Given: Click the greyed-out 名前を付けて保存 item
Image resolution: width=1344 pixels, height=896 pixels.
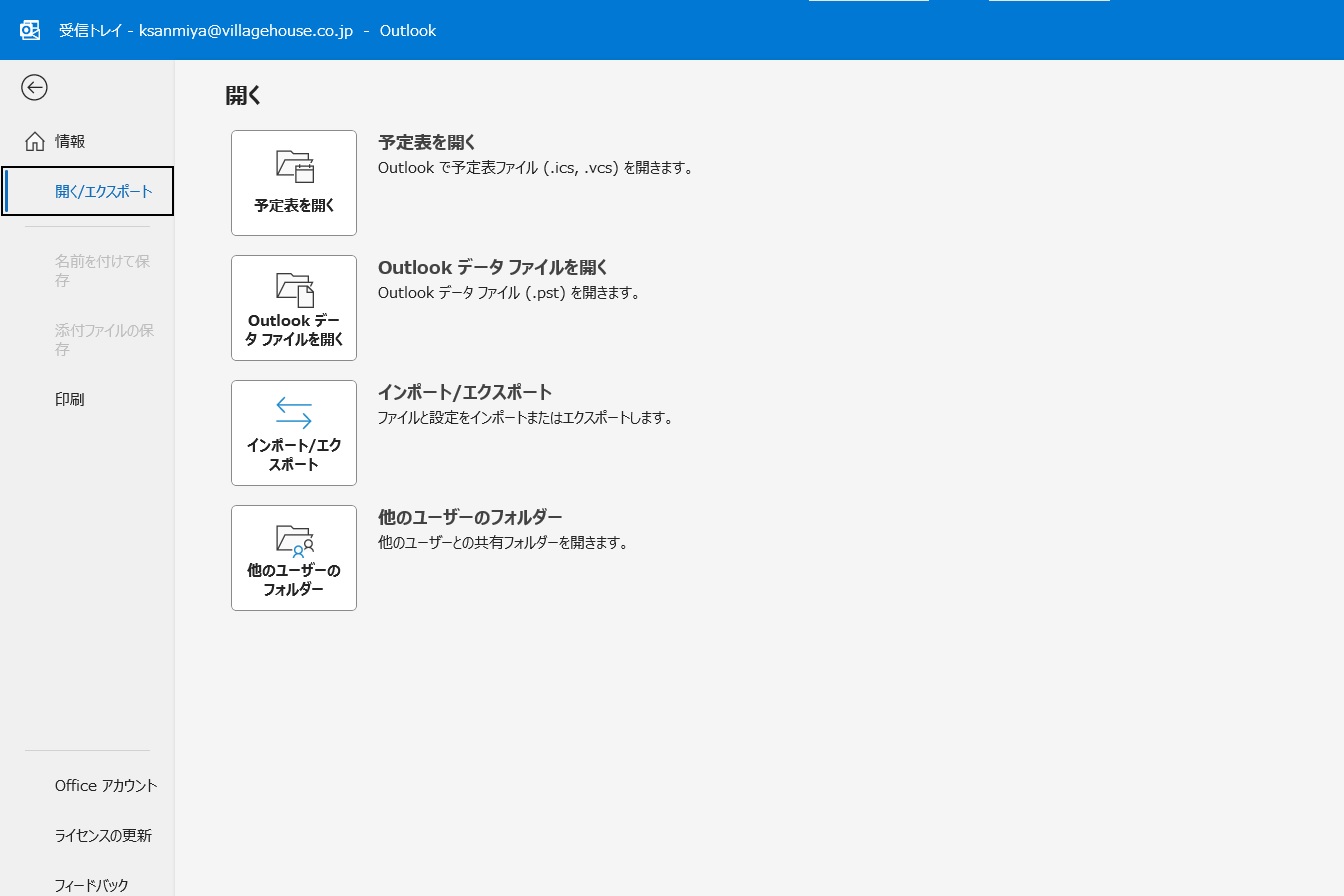Looking at the screenshot, I should (x=102, y=270).
